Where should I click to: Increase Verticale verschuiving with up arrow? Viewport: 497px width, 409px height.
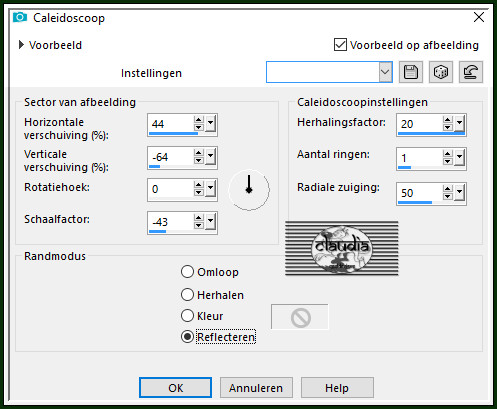199,153
